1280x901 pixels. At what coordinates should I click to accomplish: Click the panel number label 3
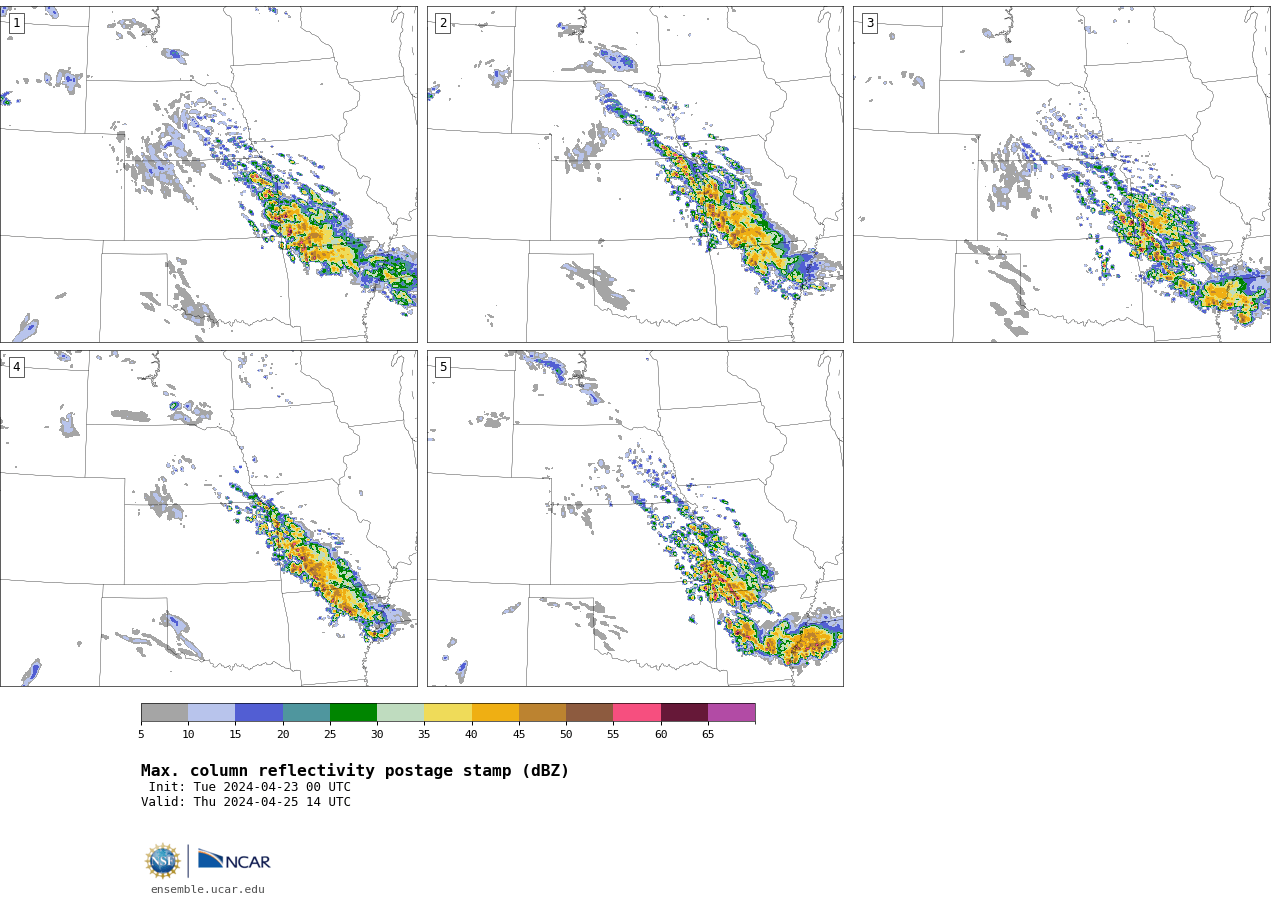click(x=869, y=23)
